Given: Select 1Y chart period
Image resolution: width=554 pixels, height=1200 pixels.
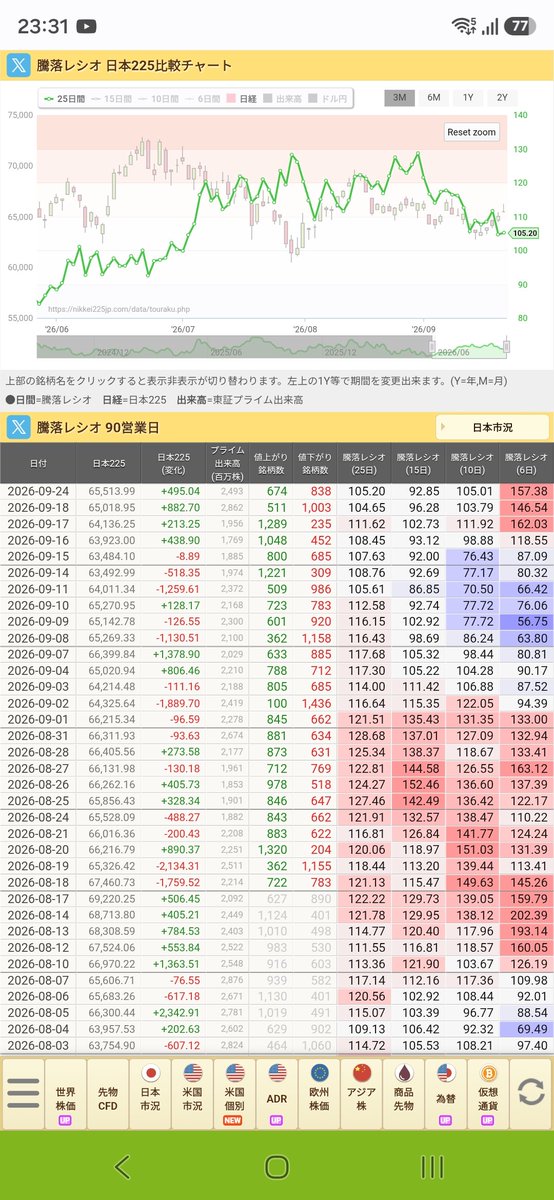Looking at the screenshot, I should [x=468, y=98].
